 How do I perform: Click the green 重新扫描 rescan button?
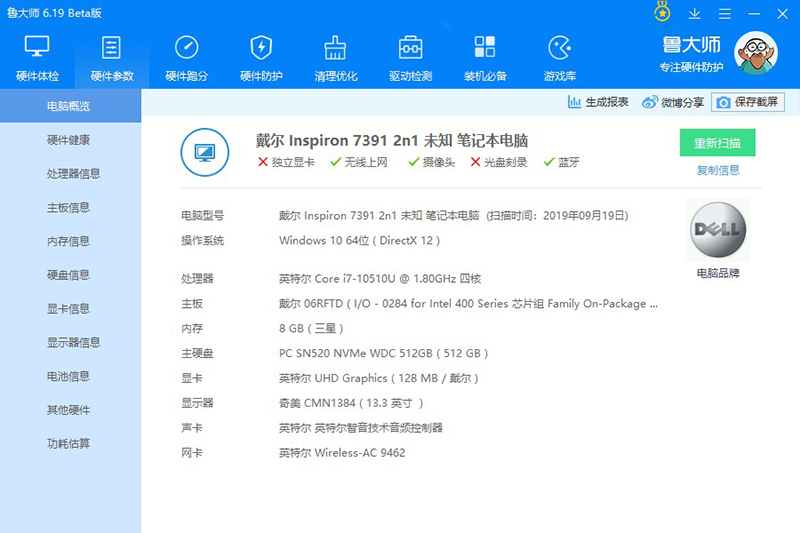(717, 143)
